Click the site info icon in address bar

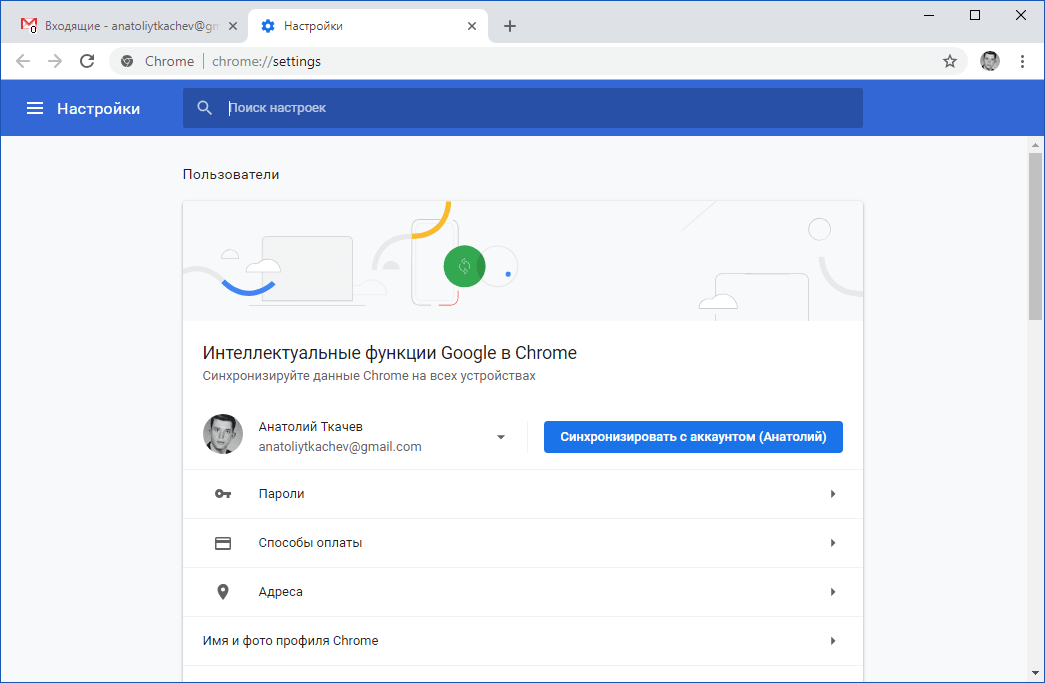click(x=126, y=61)
